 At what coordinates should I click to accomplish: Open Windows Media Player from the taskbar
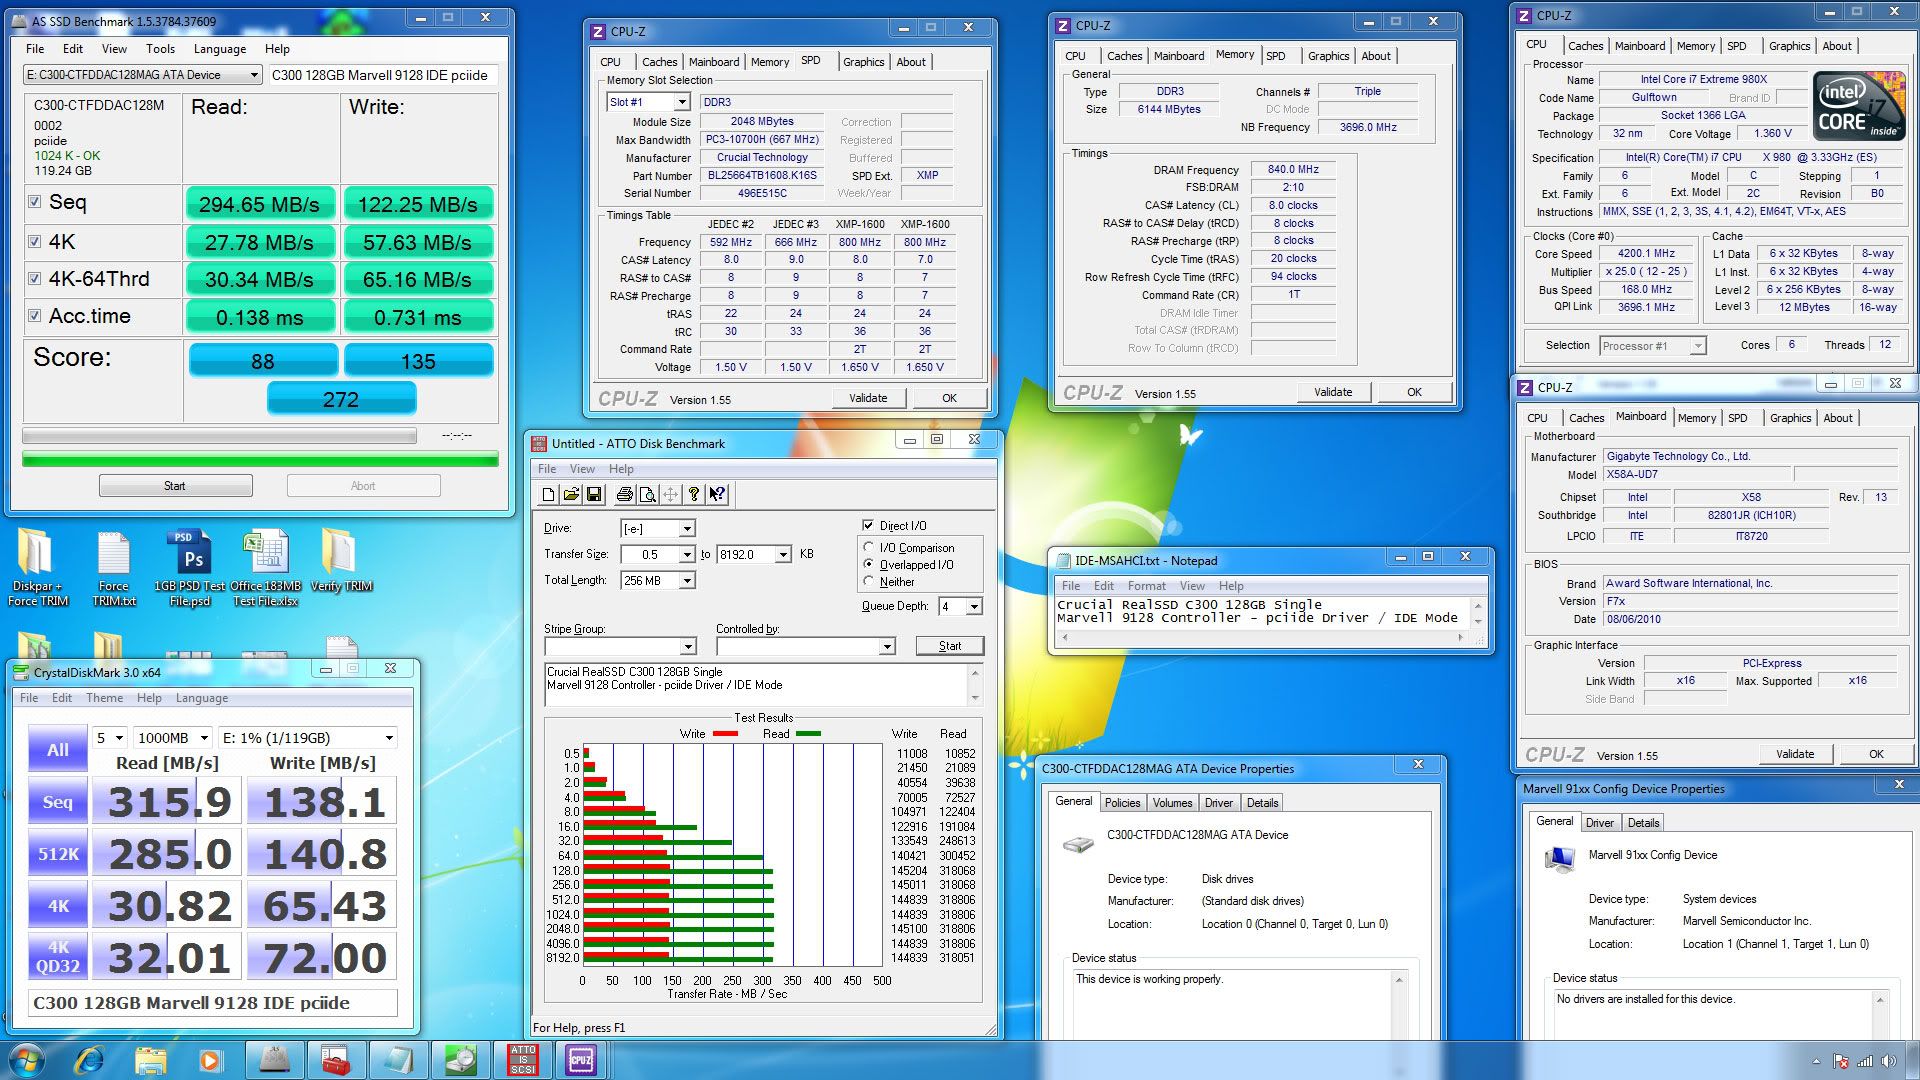[x=210, y=1060]
